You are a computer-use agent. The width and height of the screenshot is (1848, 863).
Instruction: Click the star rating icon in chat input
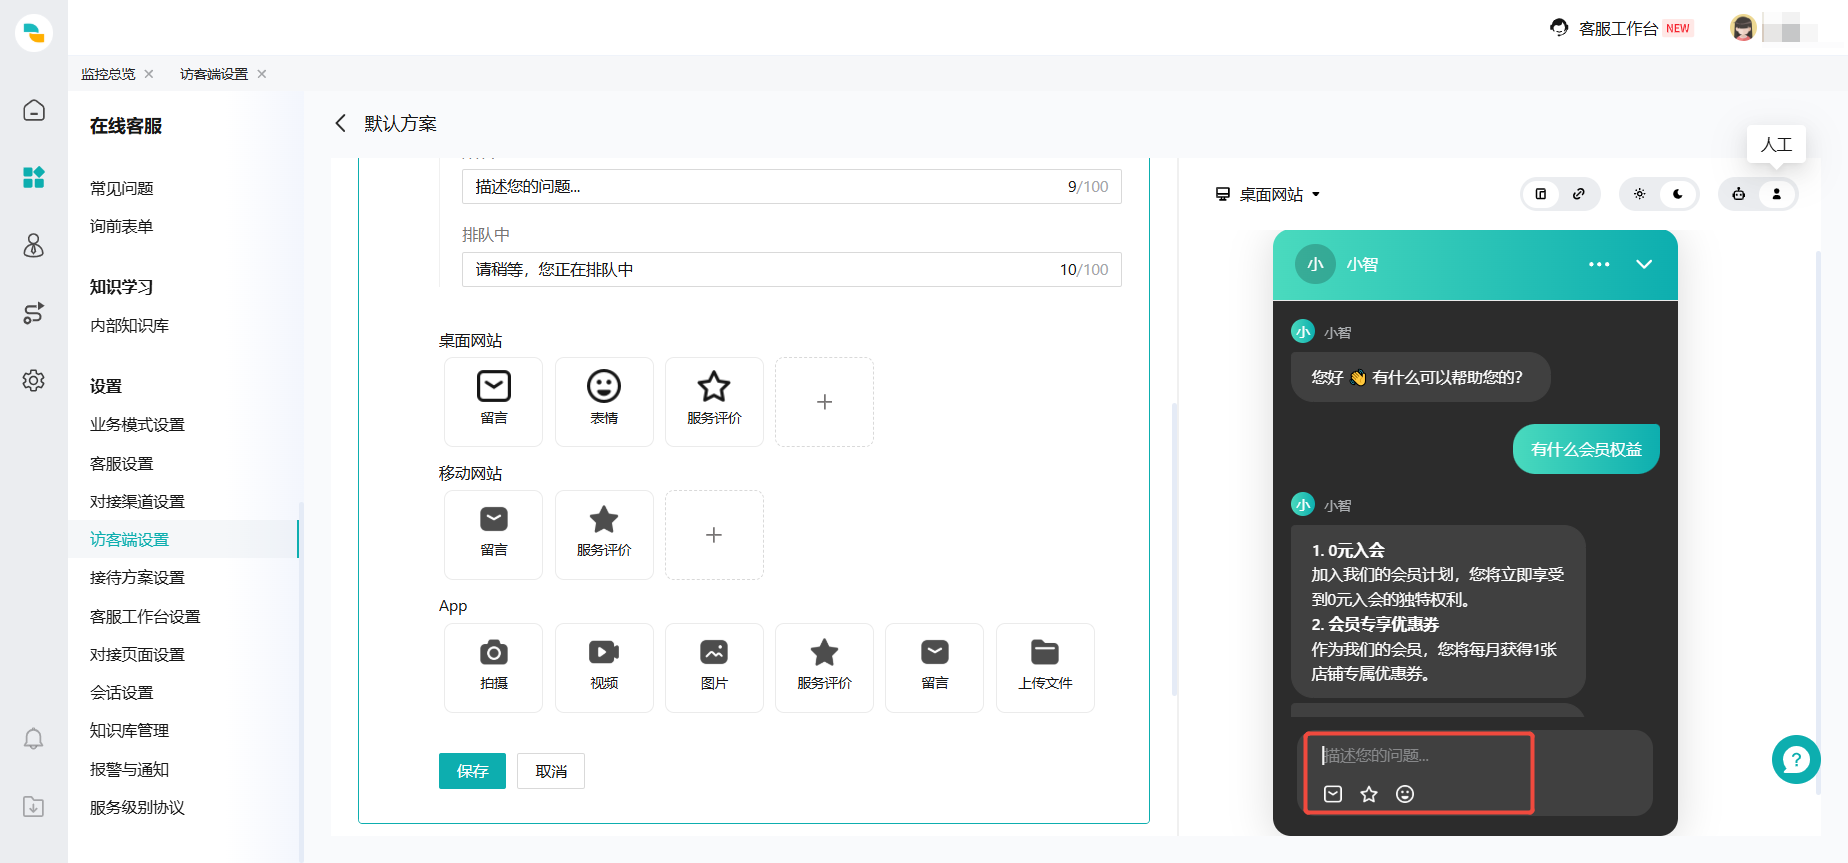(1369, 794)
